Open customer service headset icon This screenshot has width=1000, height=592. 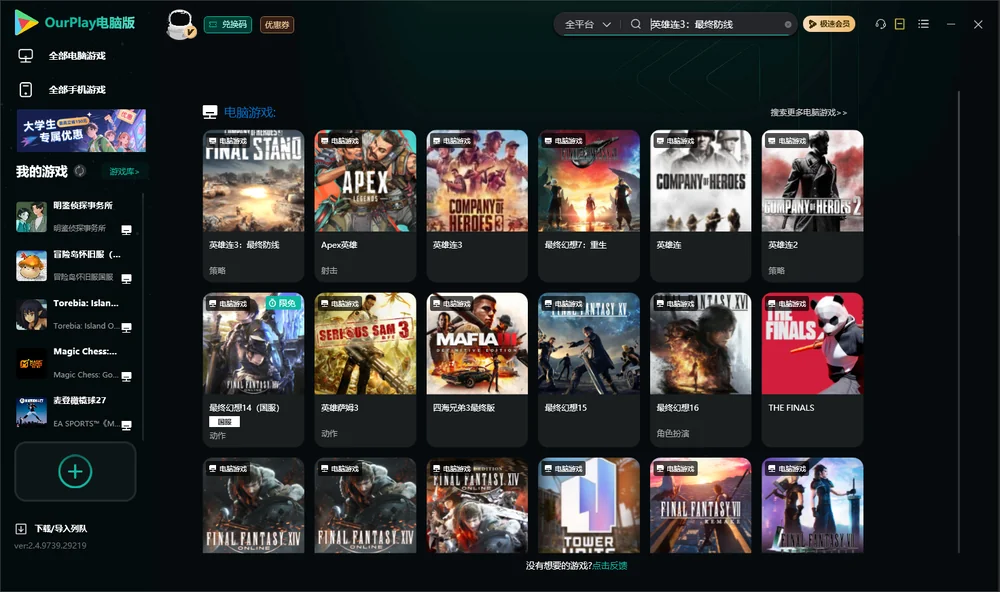click(x=881, y=24)
